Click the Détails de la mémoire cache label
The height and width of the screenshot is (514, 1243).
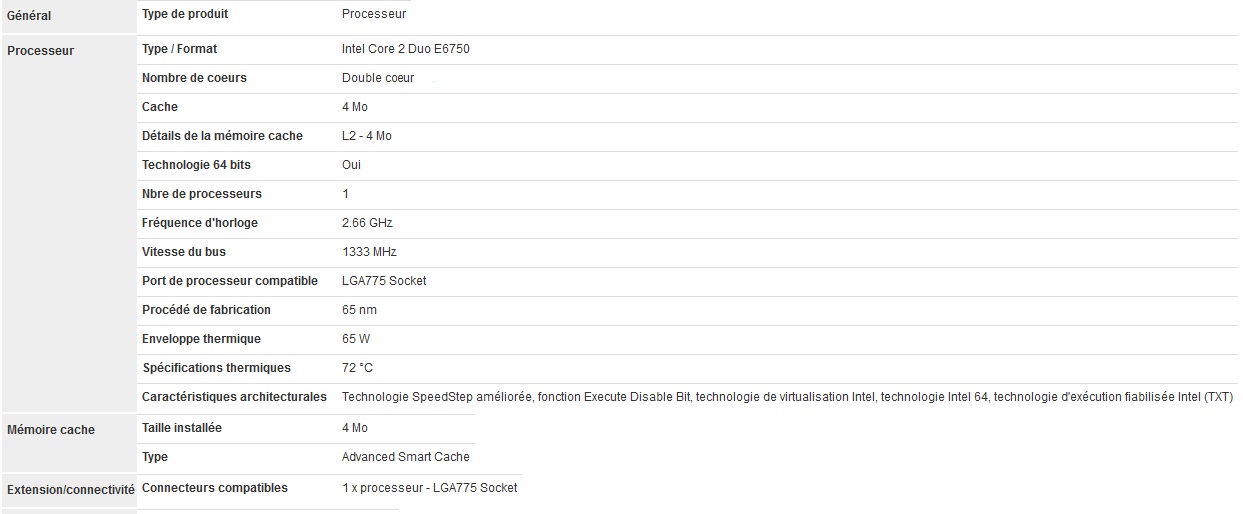(x=222, y=136)
